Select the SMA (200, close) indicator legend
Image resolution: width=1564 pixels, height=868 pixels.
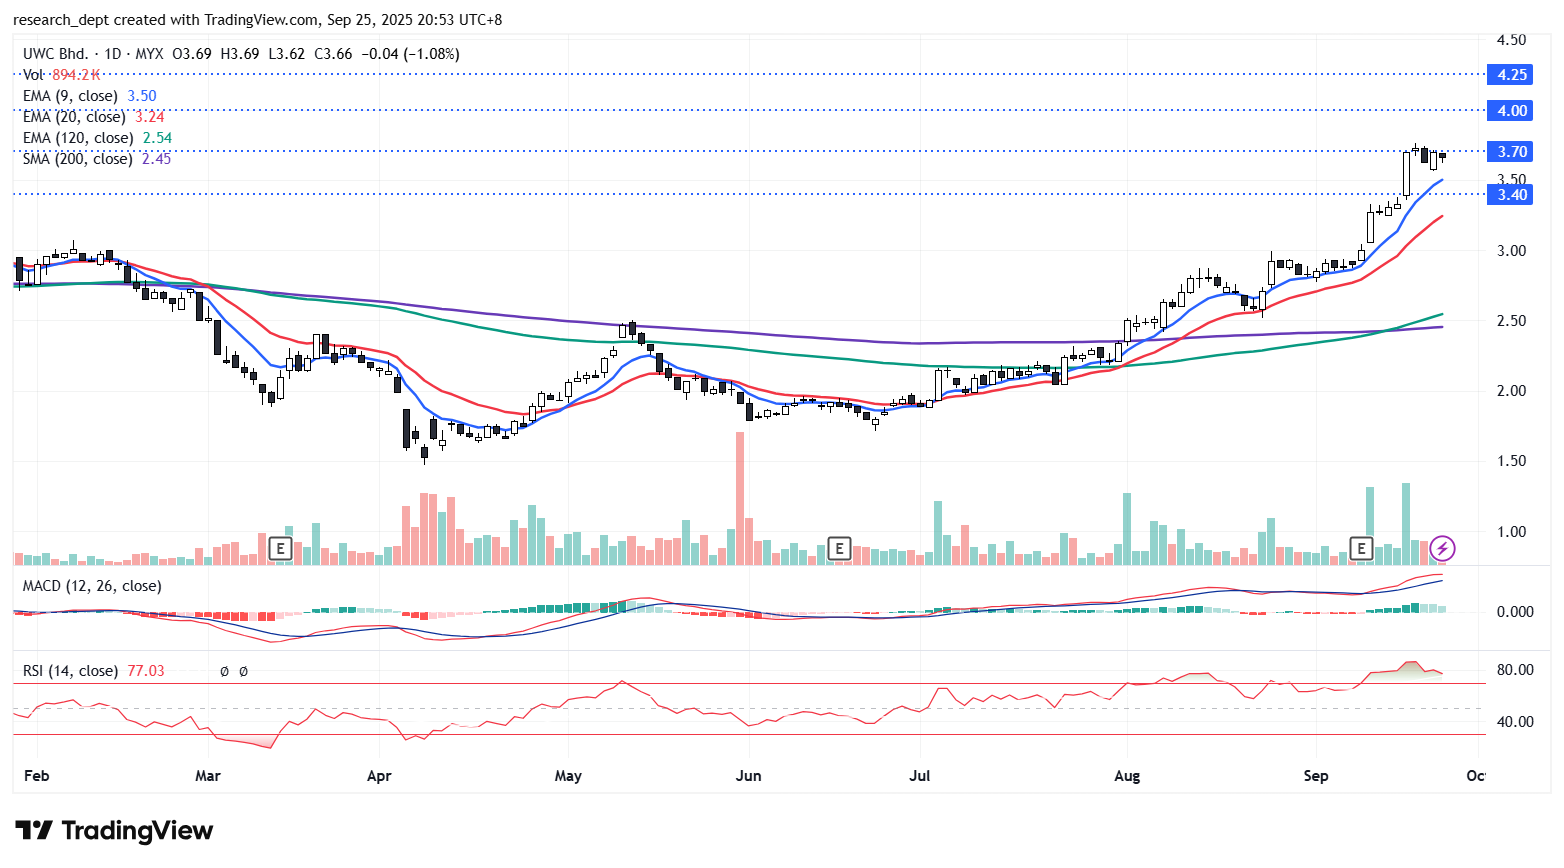click(77, 159)
